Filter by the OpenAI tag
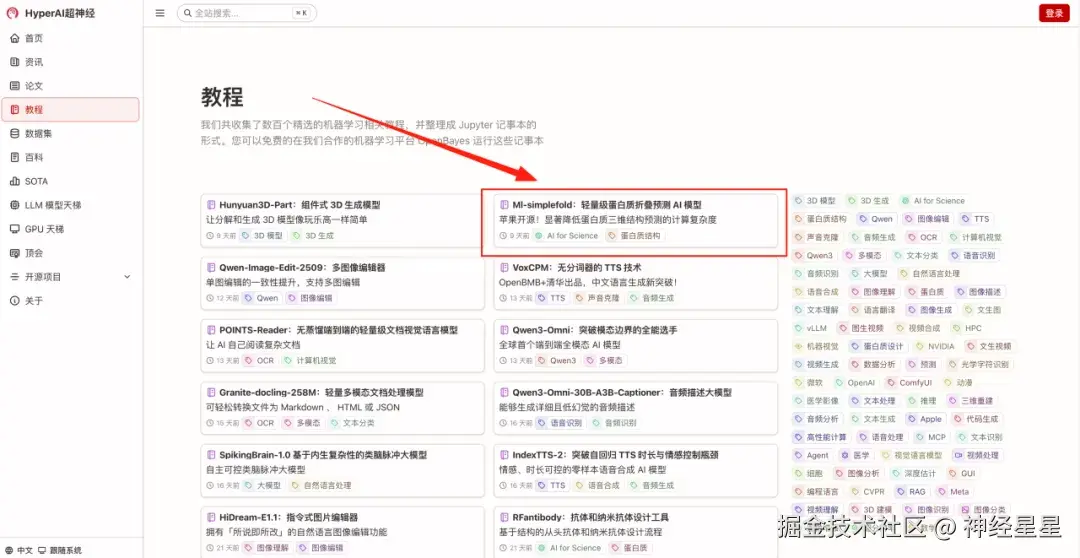The image size is (1080, 558). (x=854, y=382)
